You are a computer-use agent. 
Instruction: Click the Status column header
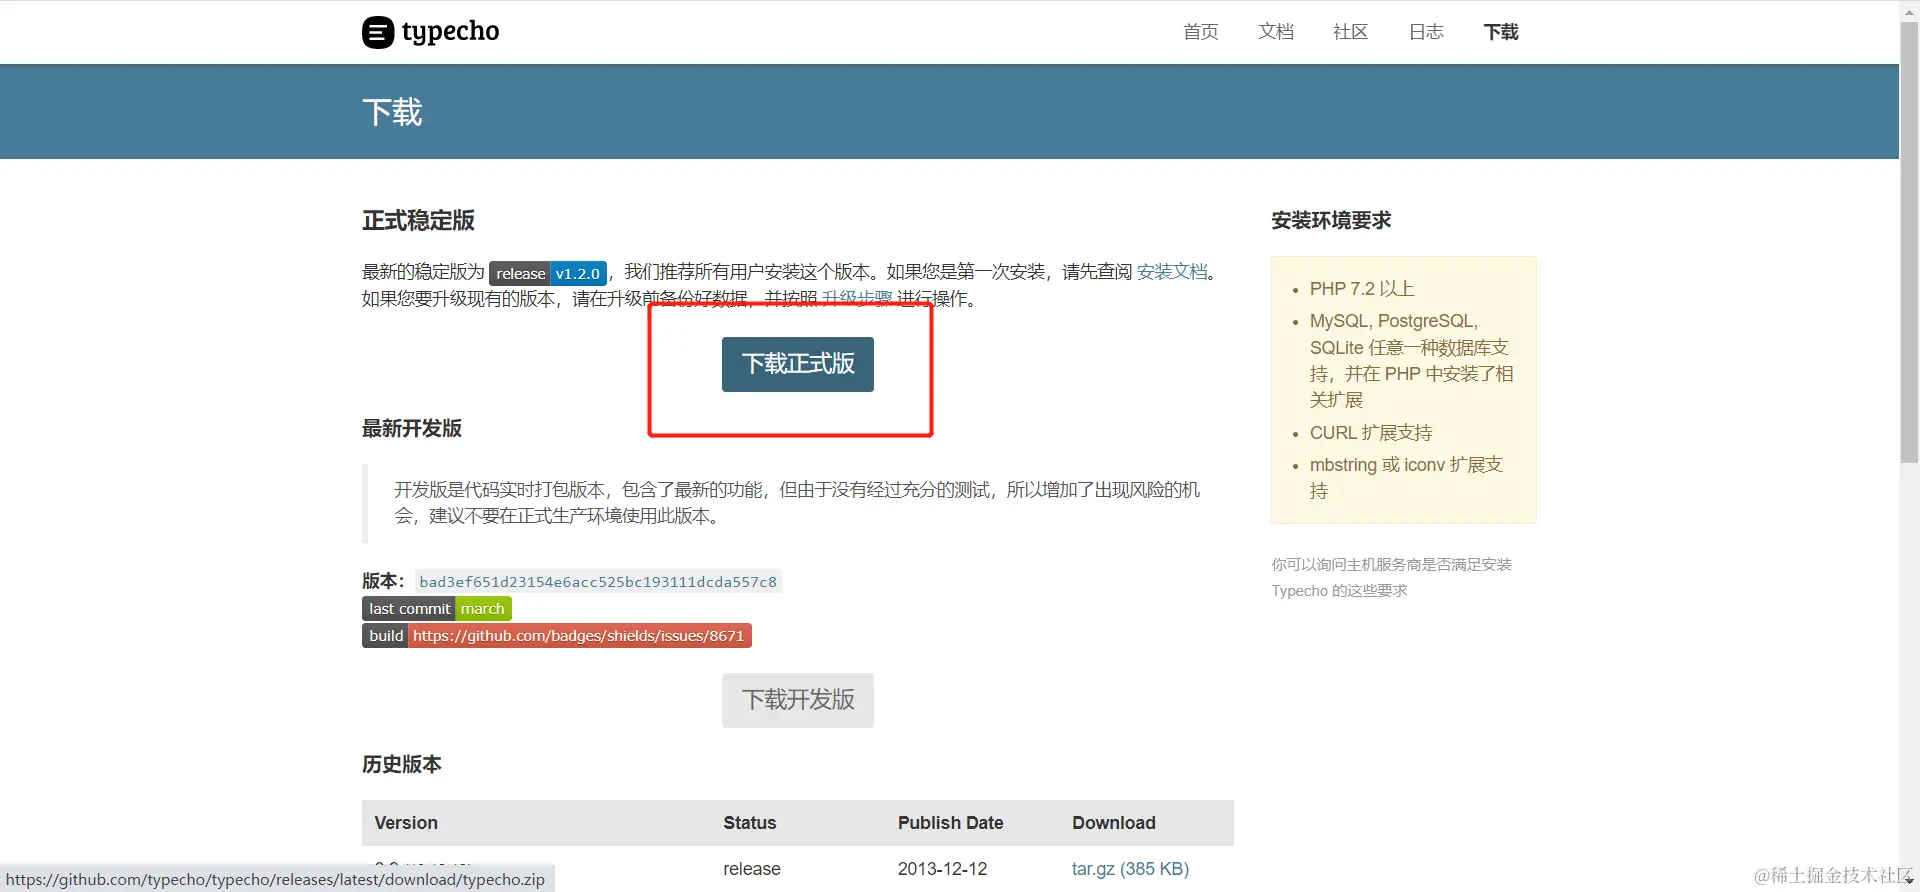click(750, 823)
